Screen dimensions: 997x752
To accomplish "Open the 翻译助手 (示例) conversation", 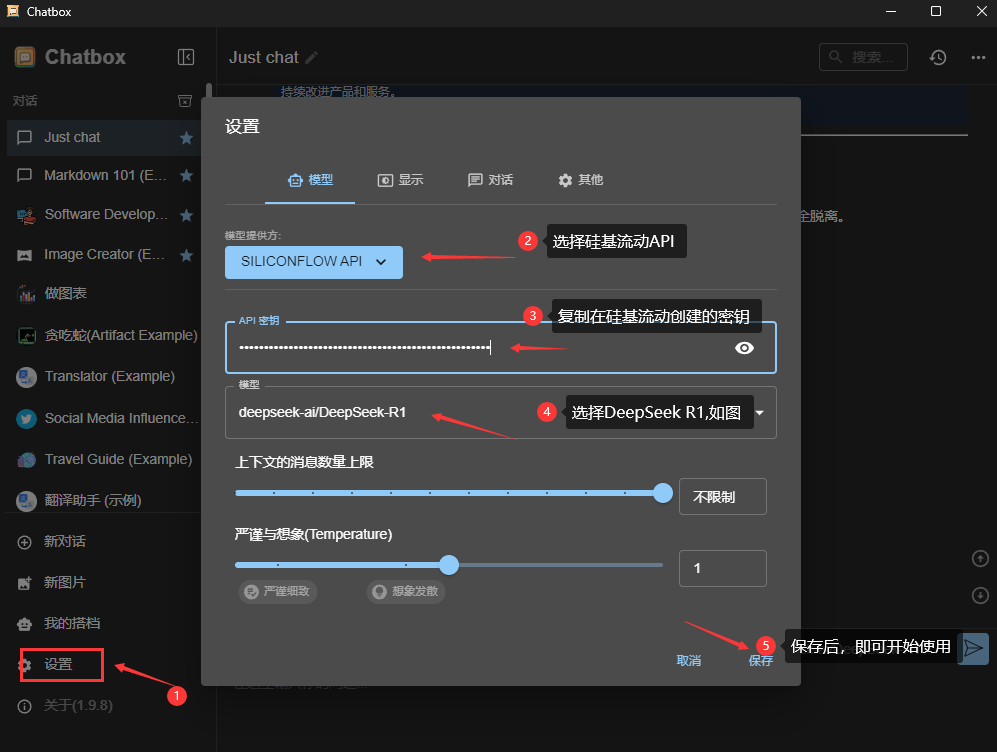I will pos(105,501).
